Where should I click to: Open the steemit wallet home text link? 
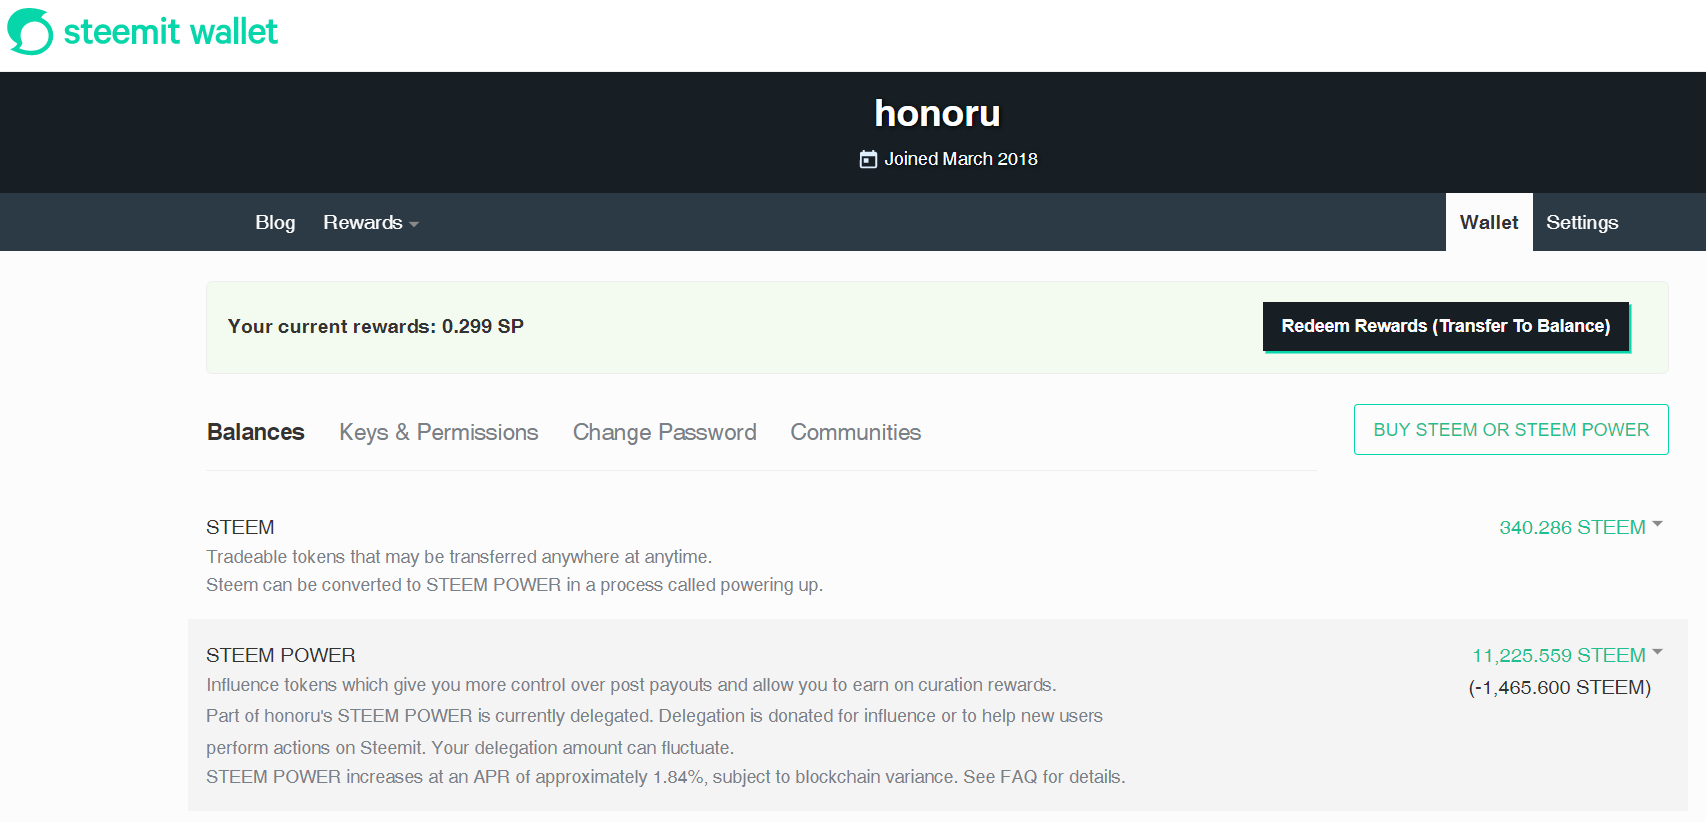coord(170,31)
